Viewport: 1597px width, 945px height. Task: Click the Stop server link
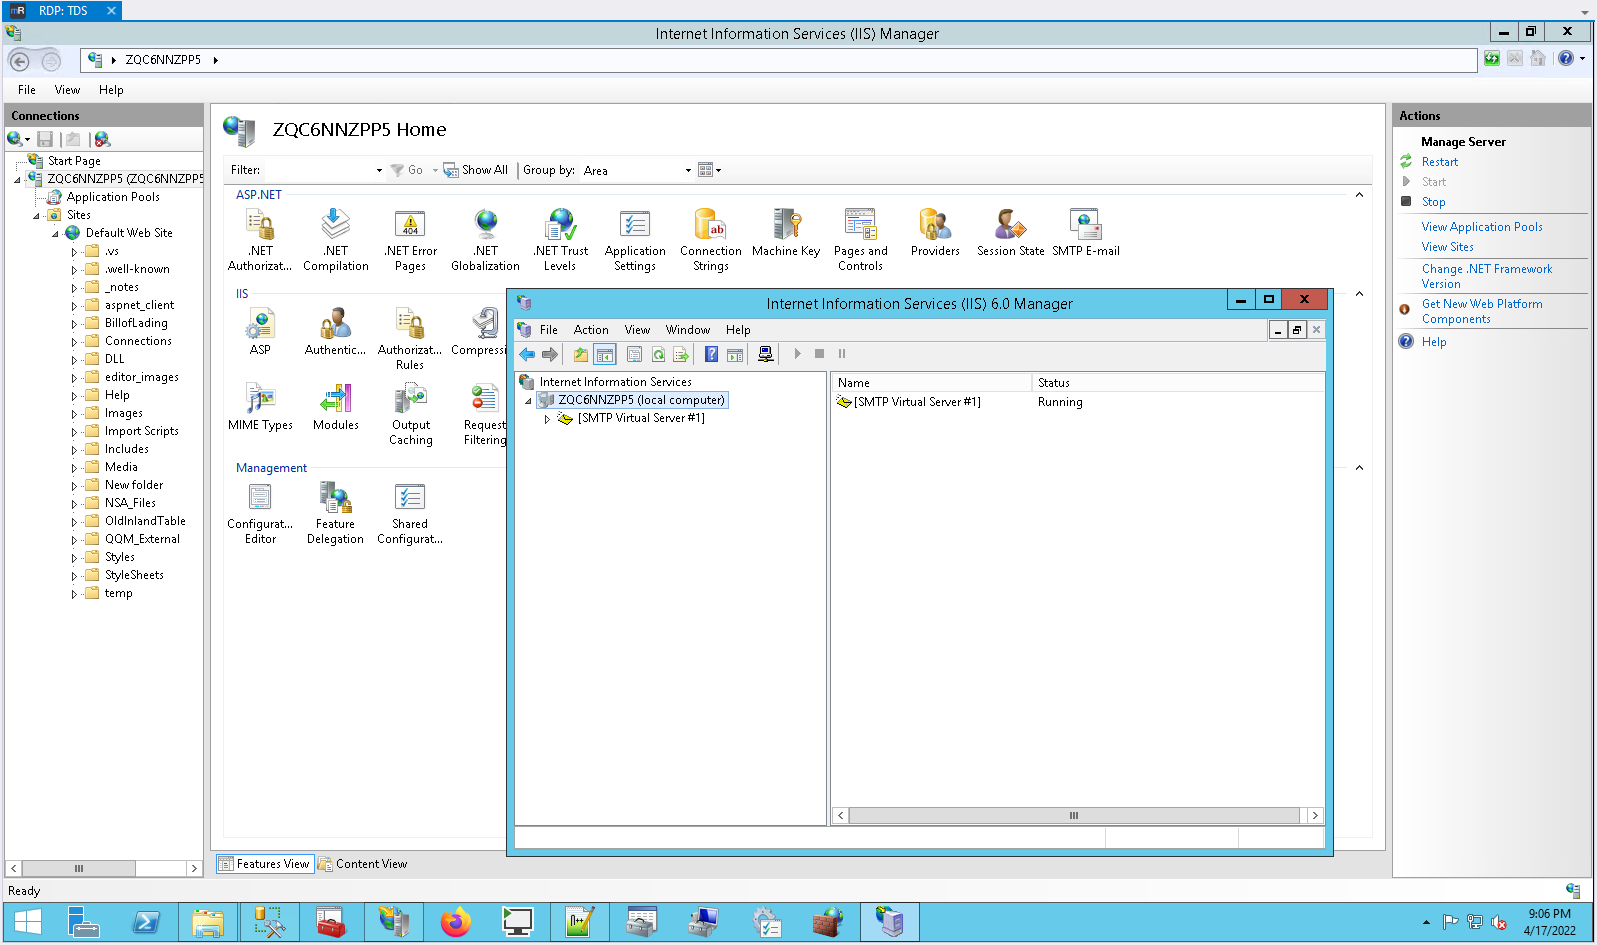[1433, 202]
